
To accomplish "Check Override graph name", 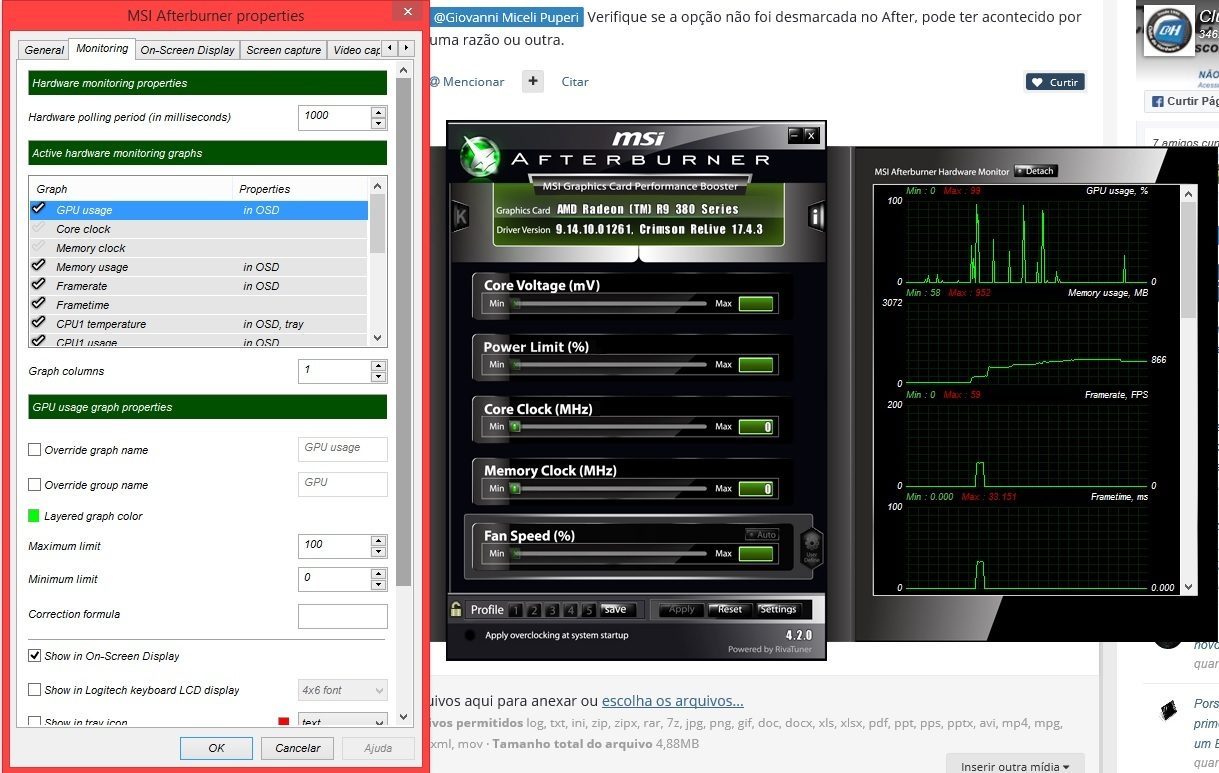I will [x=35, y=450].
